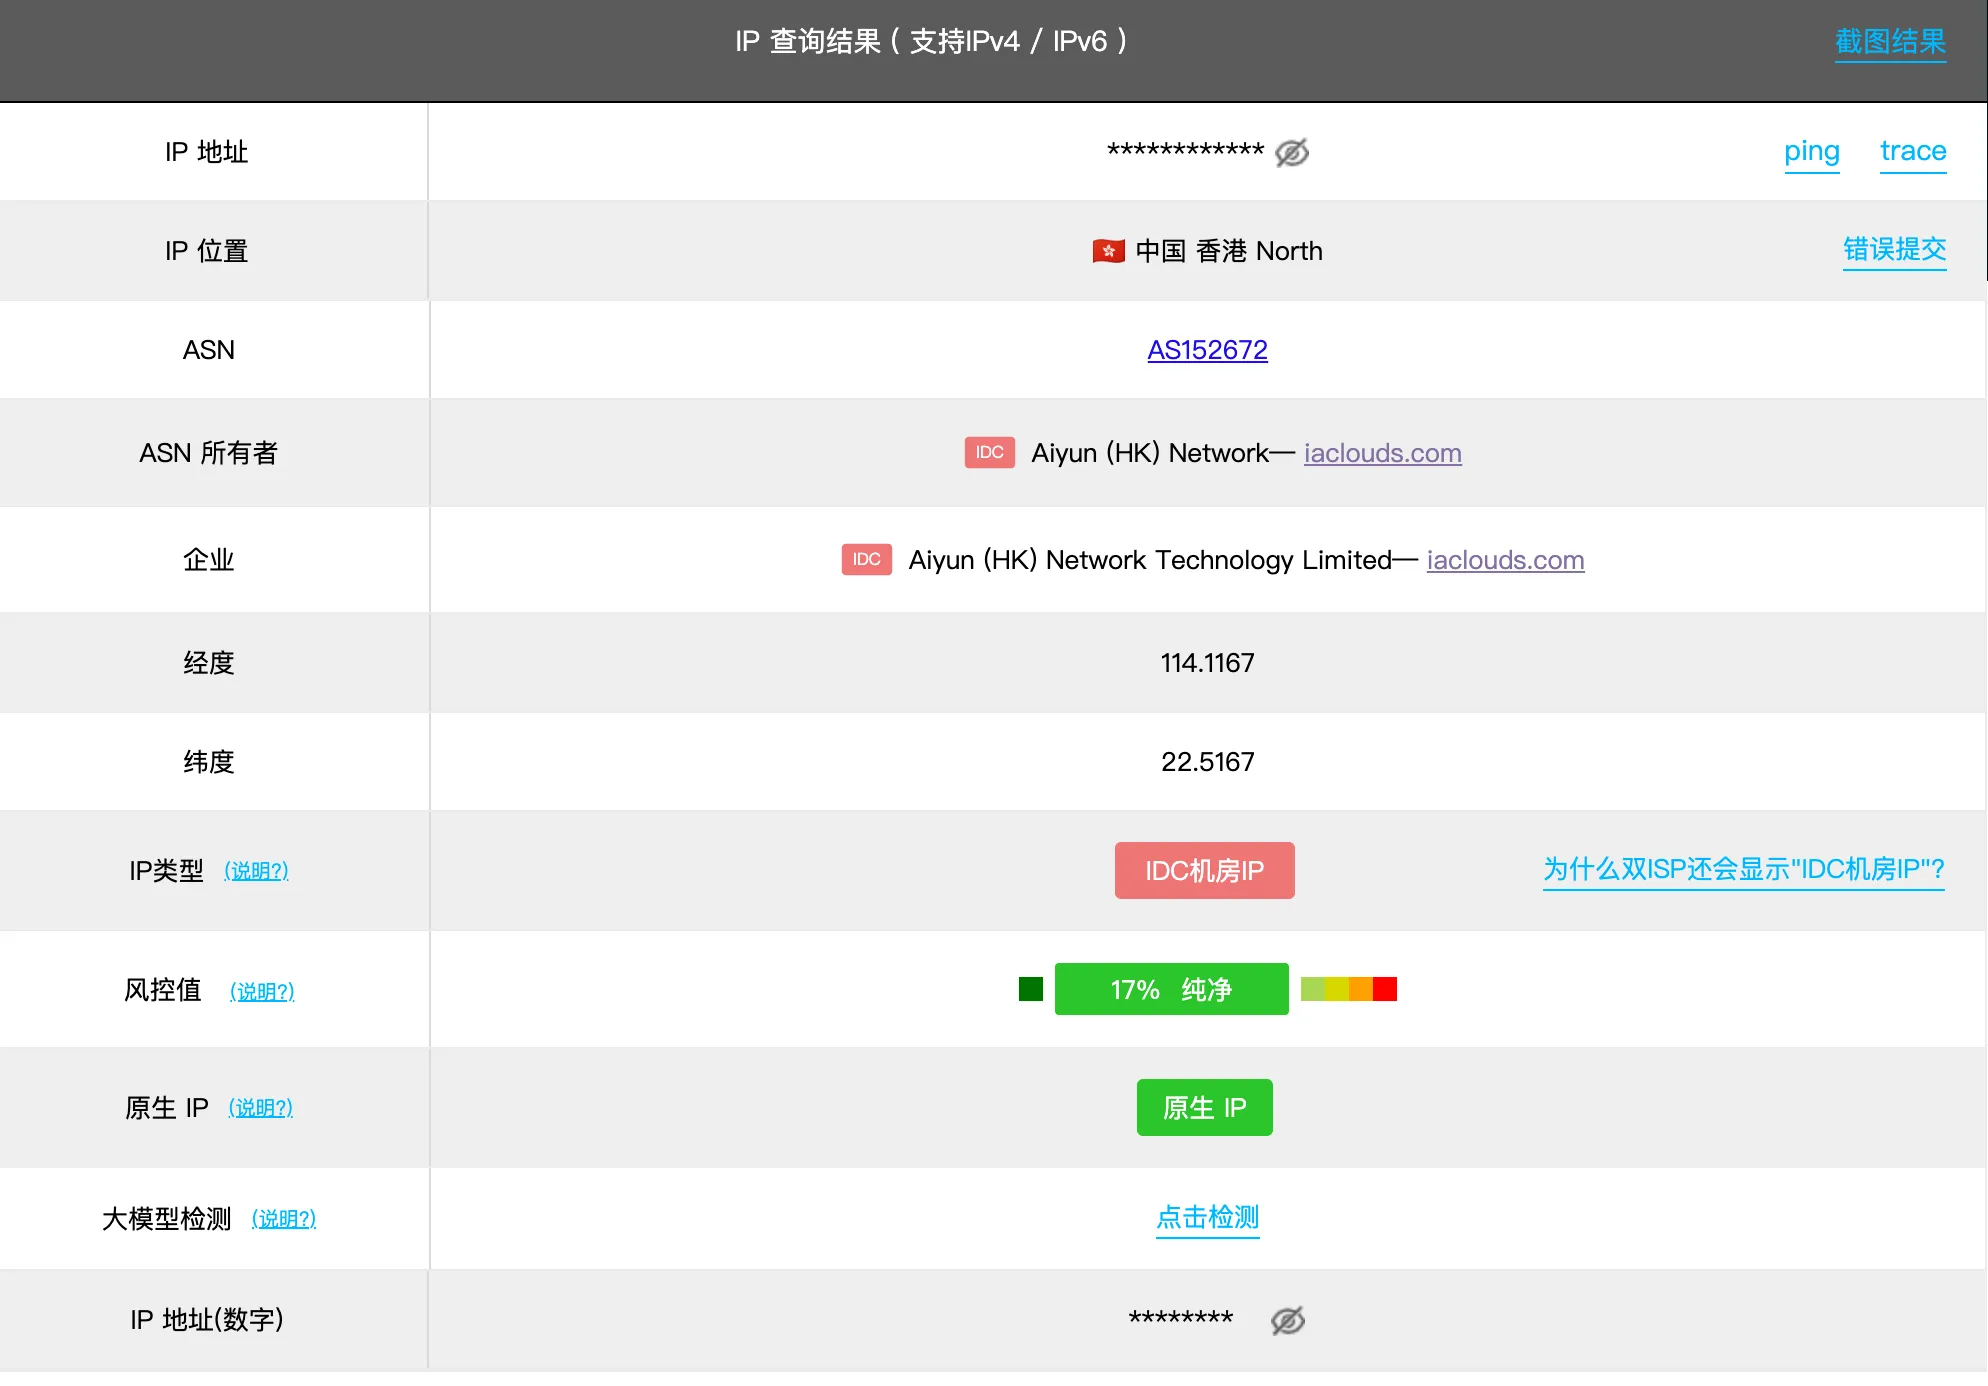Run a trace on this IP

(1912, 151)
